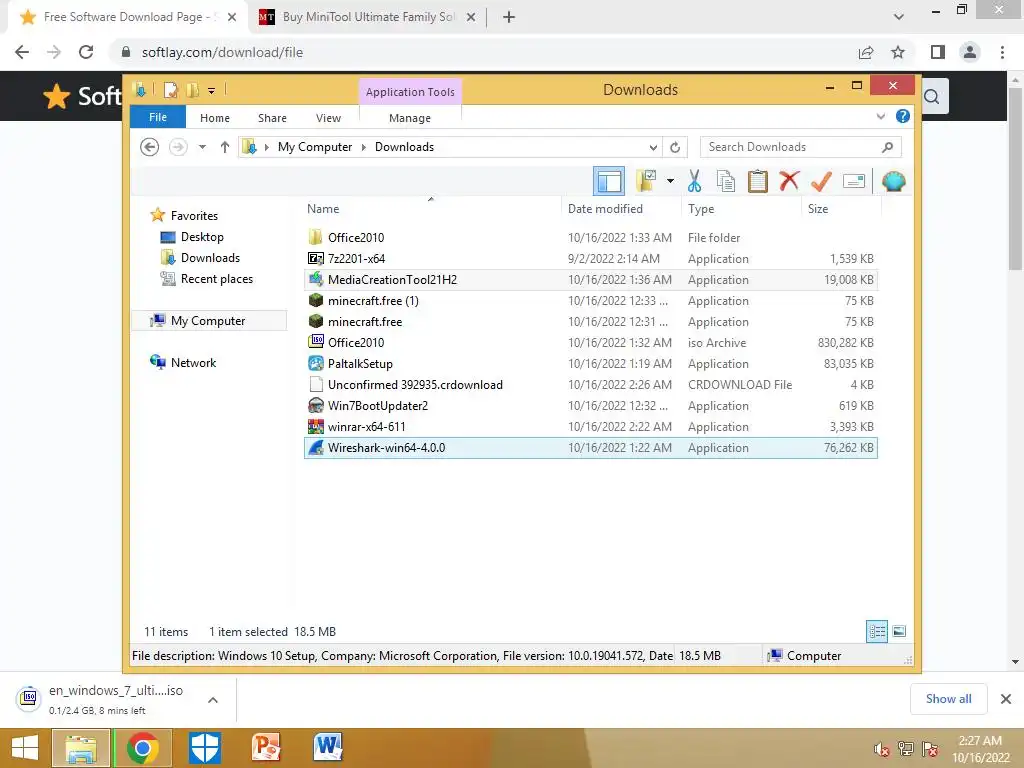Open PowerPoint from the taskbar

click(x=266, y=747)
